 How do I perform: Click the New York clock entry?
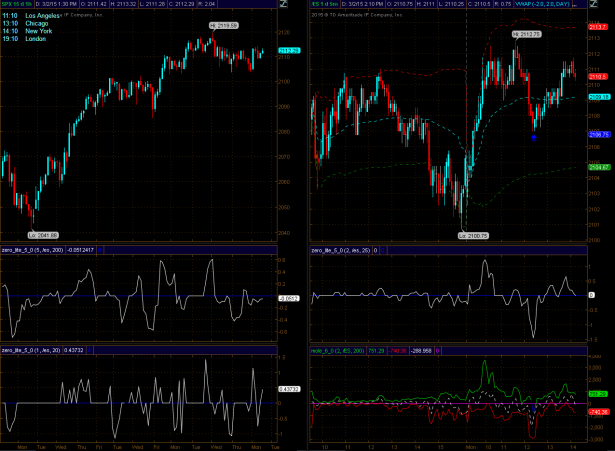coord(27,31)
